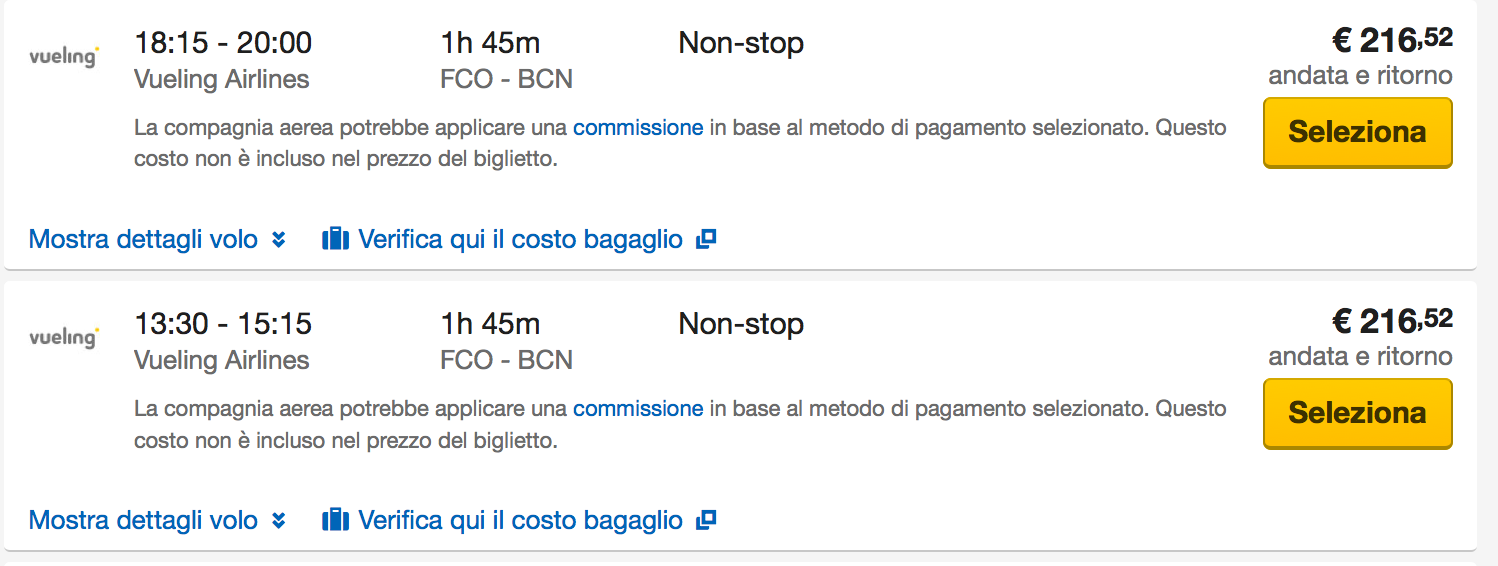Click the Vueling logo on the 13:30 flight

[64, 337]
